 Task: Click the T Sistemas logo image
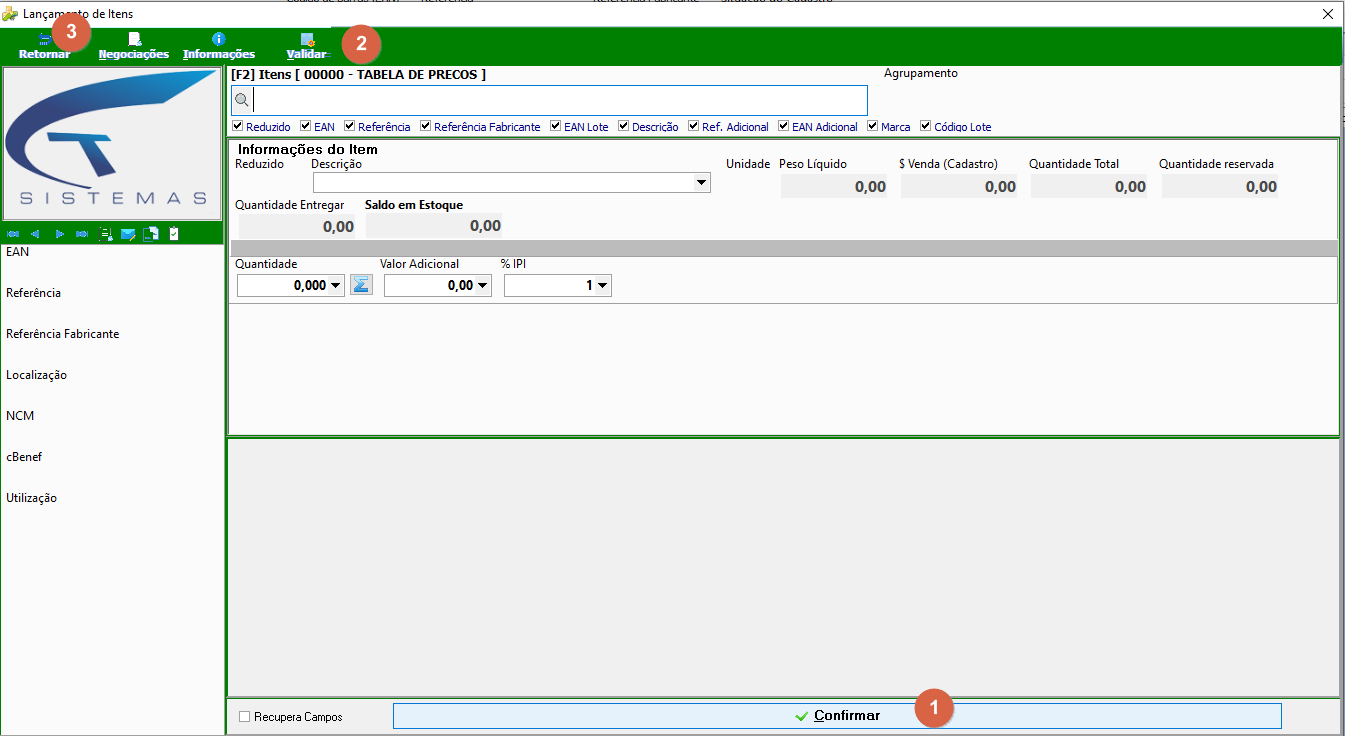coord(113,143)
